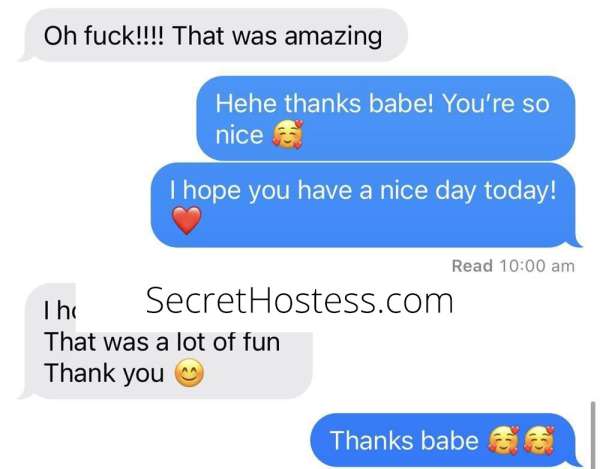This screenshot has height=469, width=600.
Task: Click the "Thank you" text line
Action: click(104, 373)
